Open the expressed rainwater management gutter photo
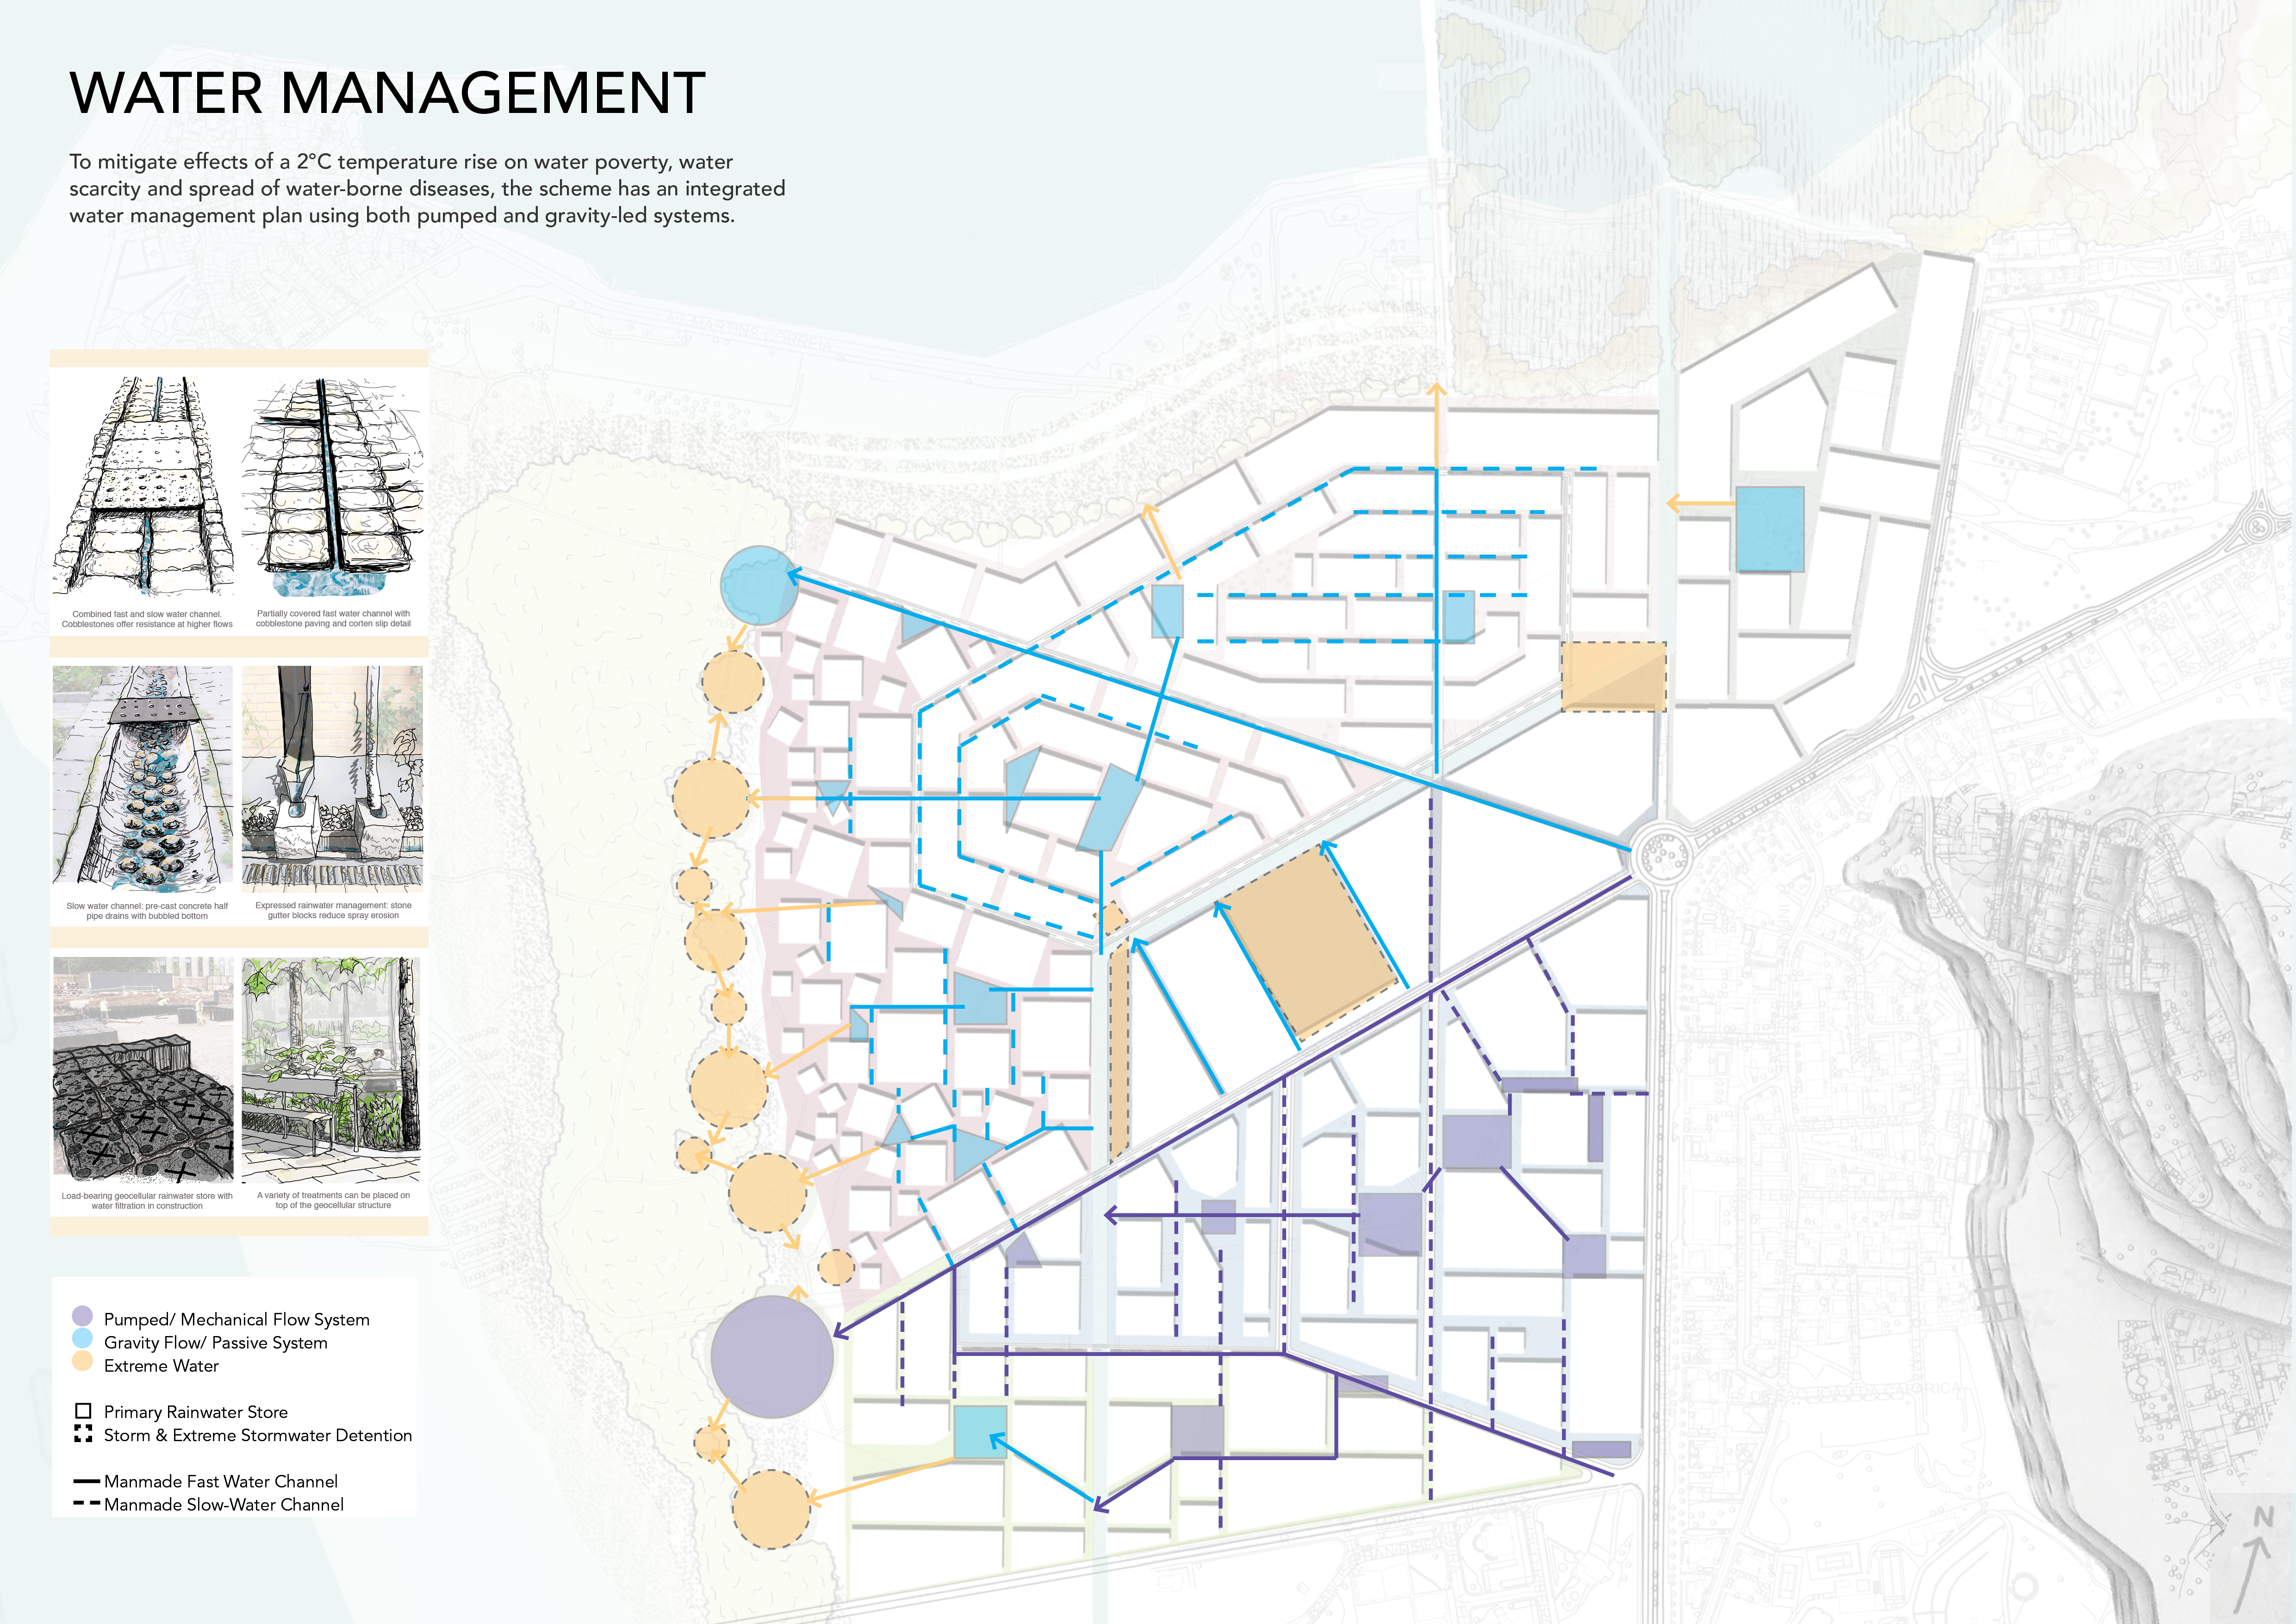2296x1624 pixels. [x=333, y=778]
